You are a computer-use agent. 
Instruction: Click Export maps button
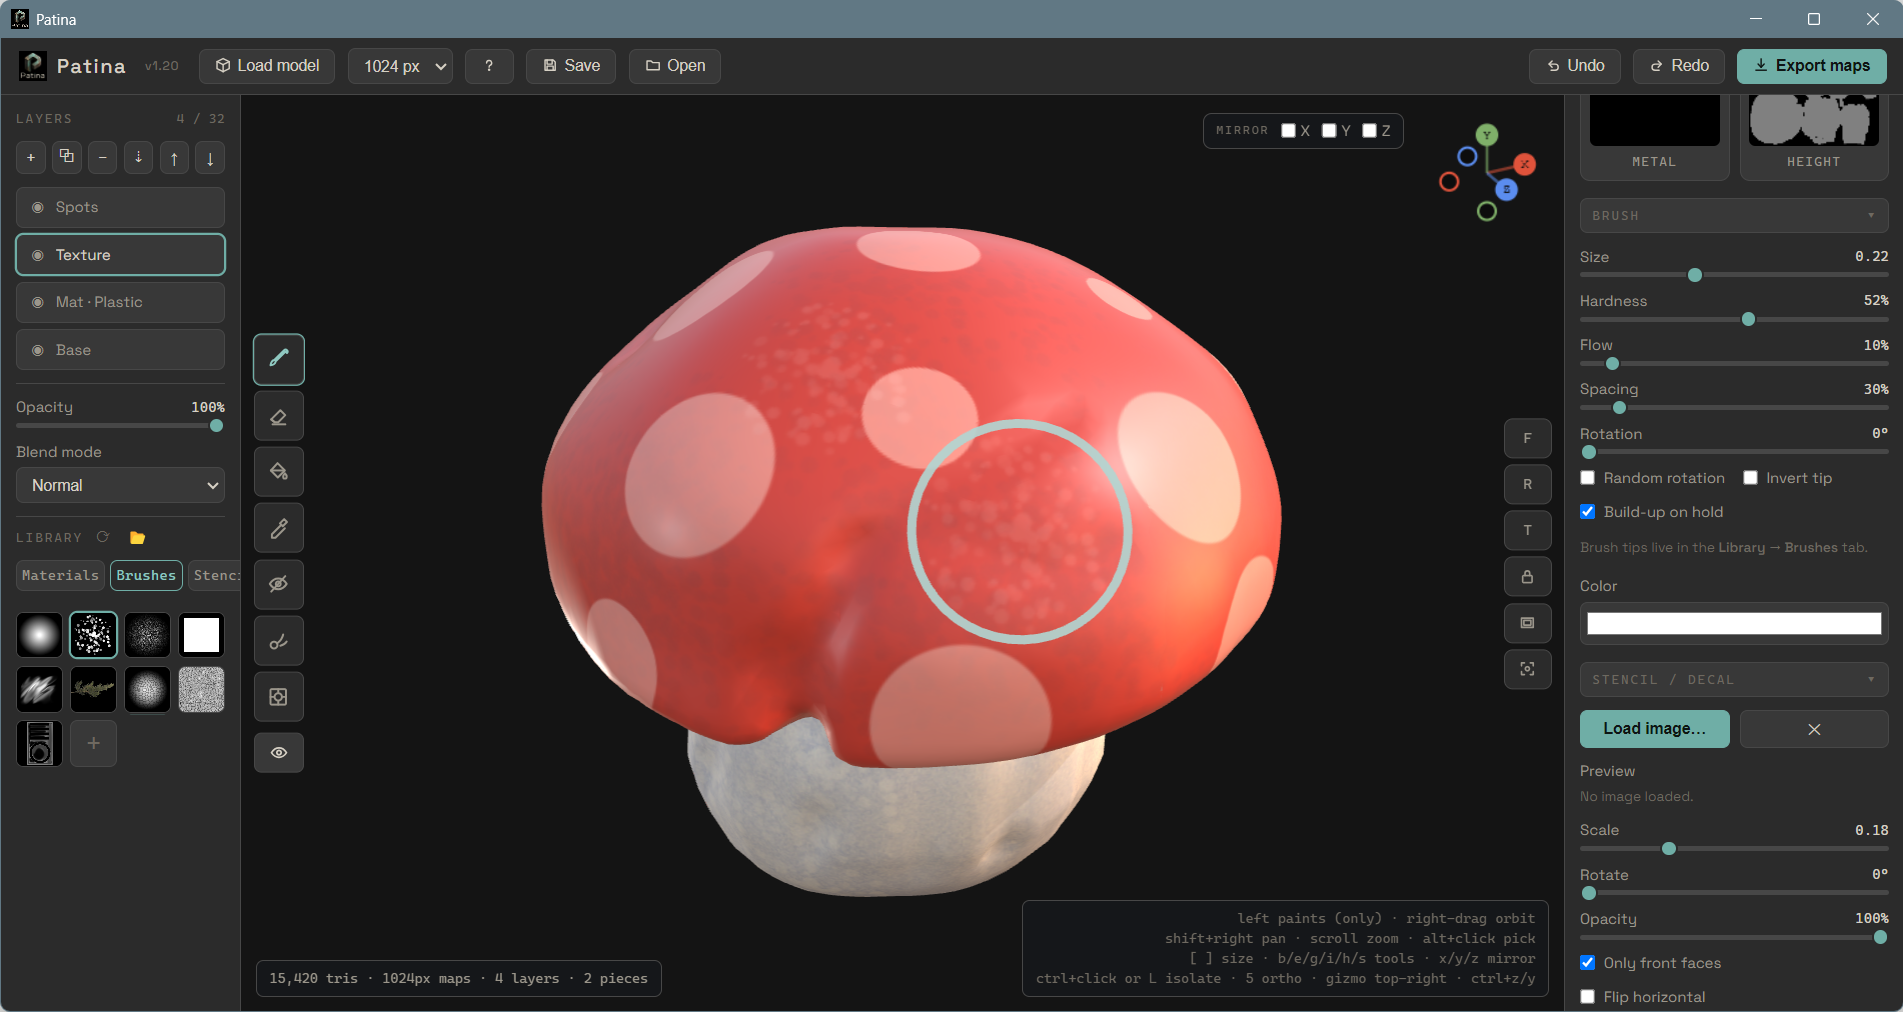tap(1811, 66)
